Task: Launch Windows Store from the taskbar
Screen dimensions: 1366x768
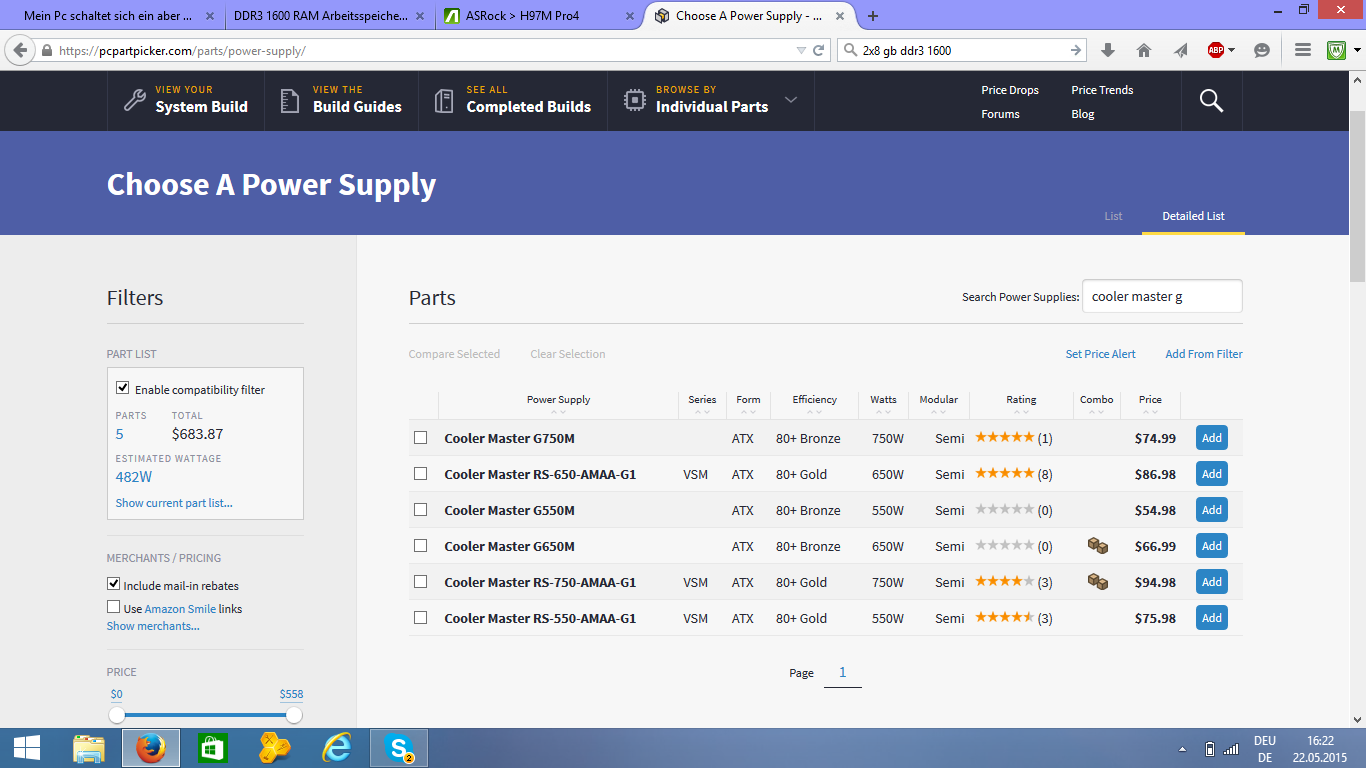Action: tap(213, 748)
